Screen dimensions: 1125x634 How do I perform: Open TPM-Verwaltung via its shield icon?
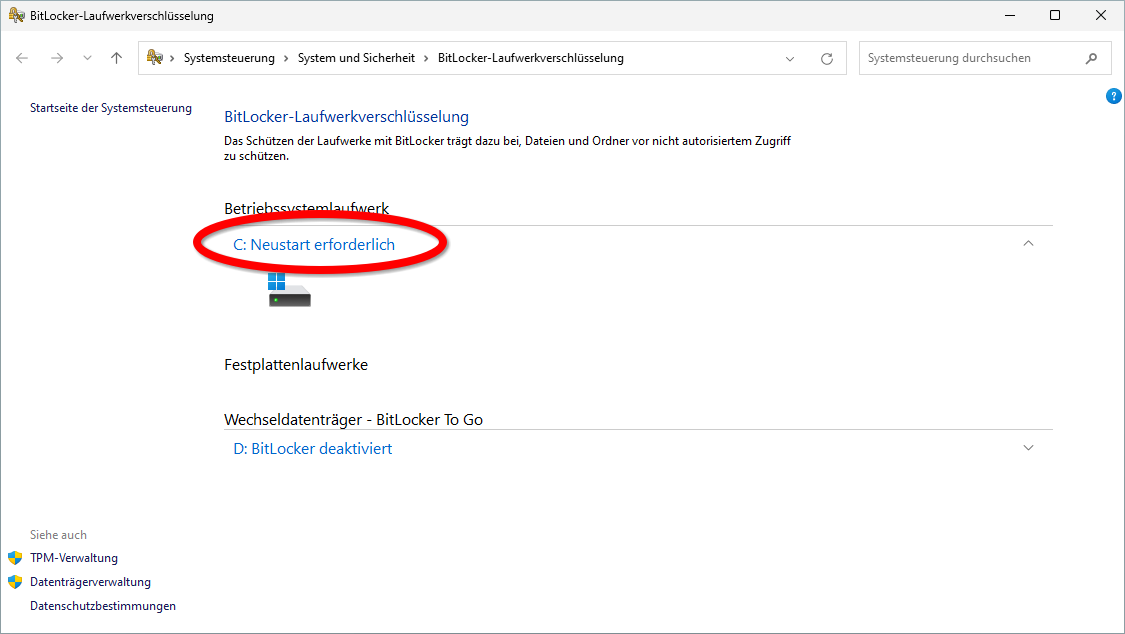coord(16,558)
